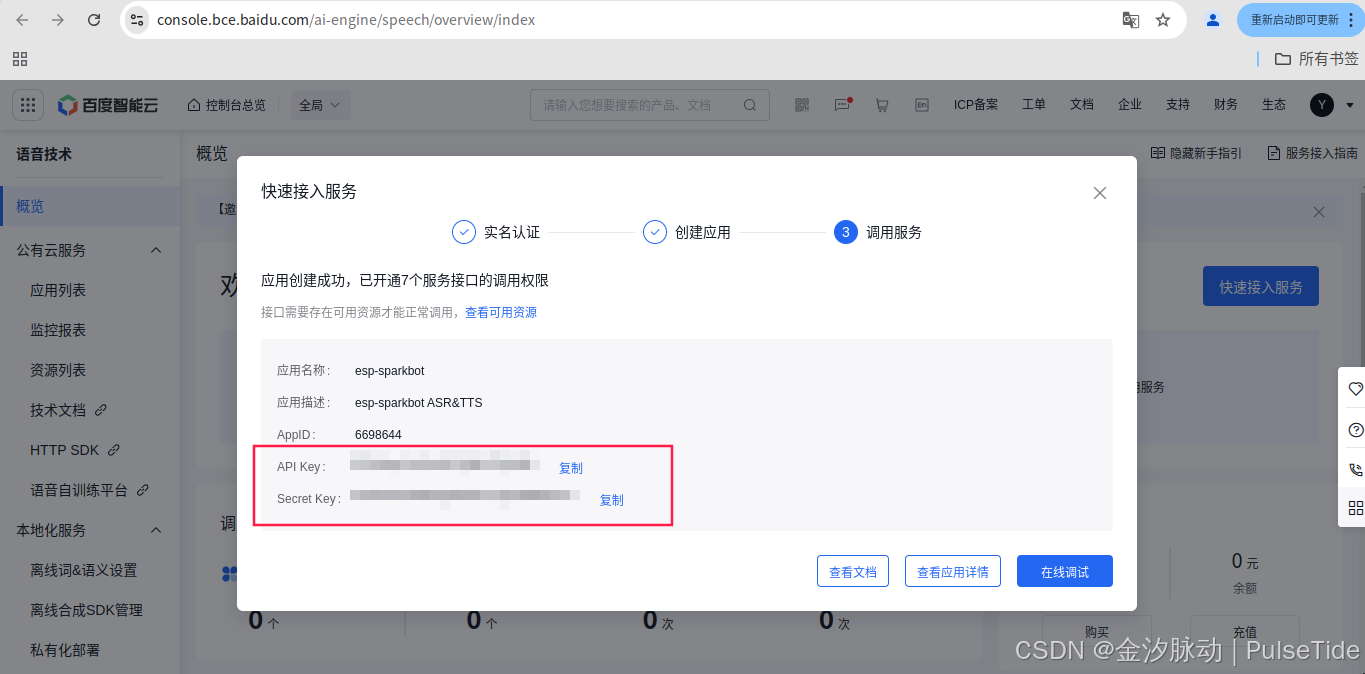Click the translate page icon
Screen dimensions: 1365x674
pyautogui.click(x=1131, y=20)
